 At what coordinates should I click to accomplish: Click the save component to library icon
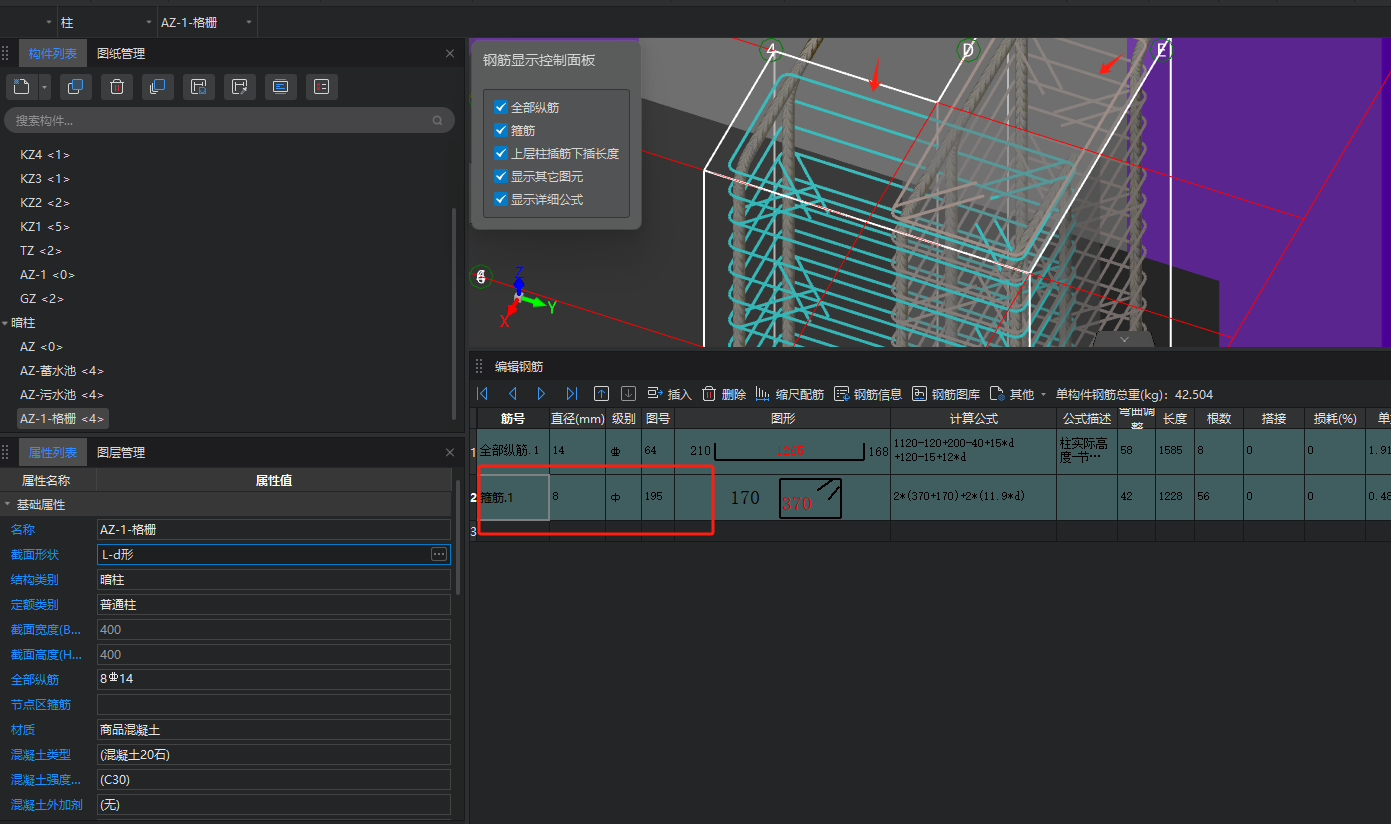pos(198,87)
